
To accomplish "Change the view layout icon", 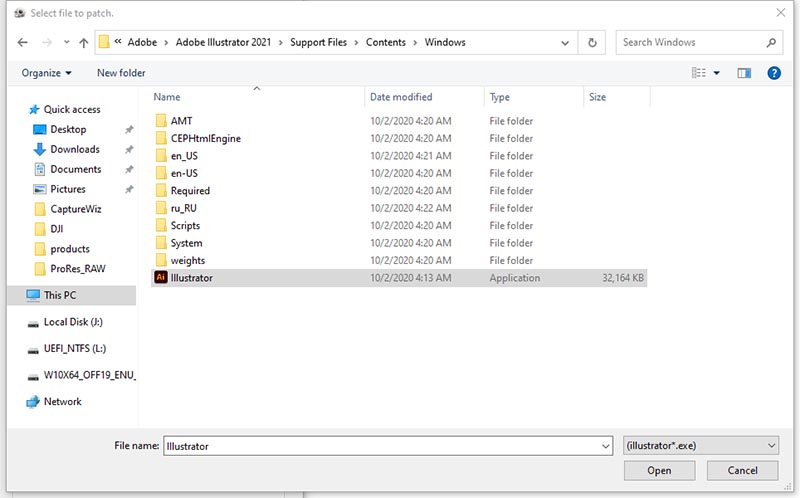I will click(x=698, y=73).
